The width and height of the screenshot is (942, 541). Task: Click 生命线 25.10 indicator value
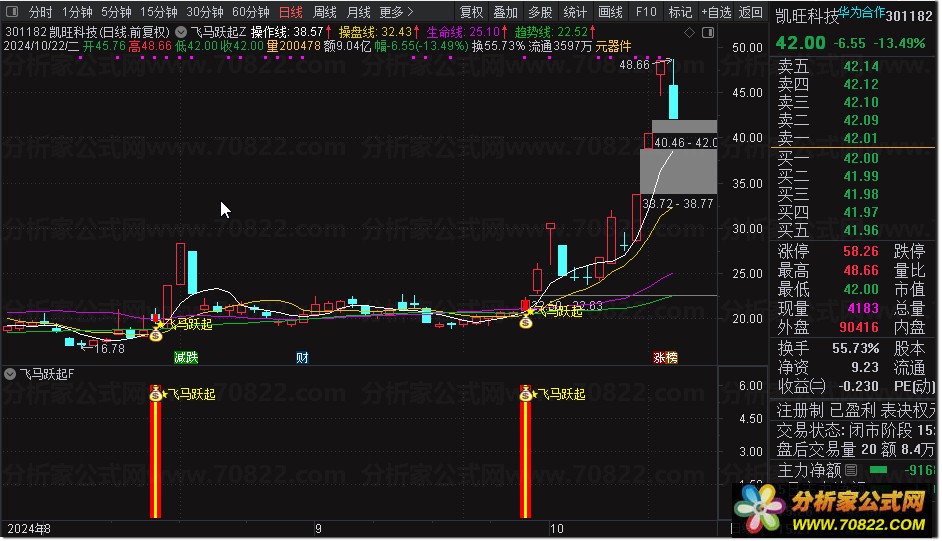click(467, 32)
